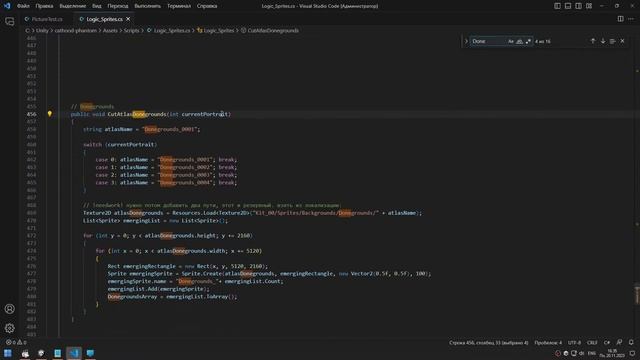
Task: Open the Accounts icon in activity bar
Action: 10,309
